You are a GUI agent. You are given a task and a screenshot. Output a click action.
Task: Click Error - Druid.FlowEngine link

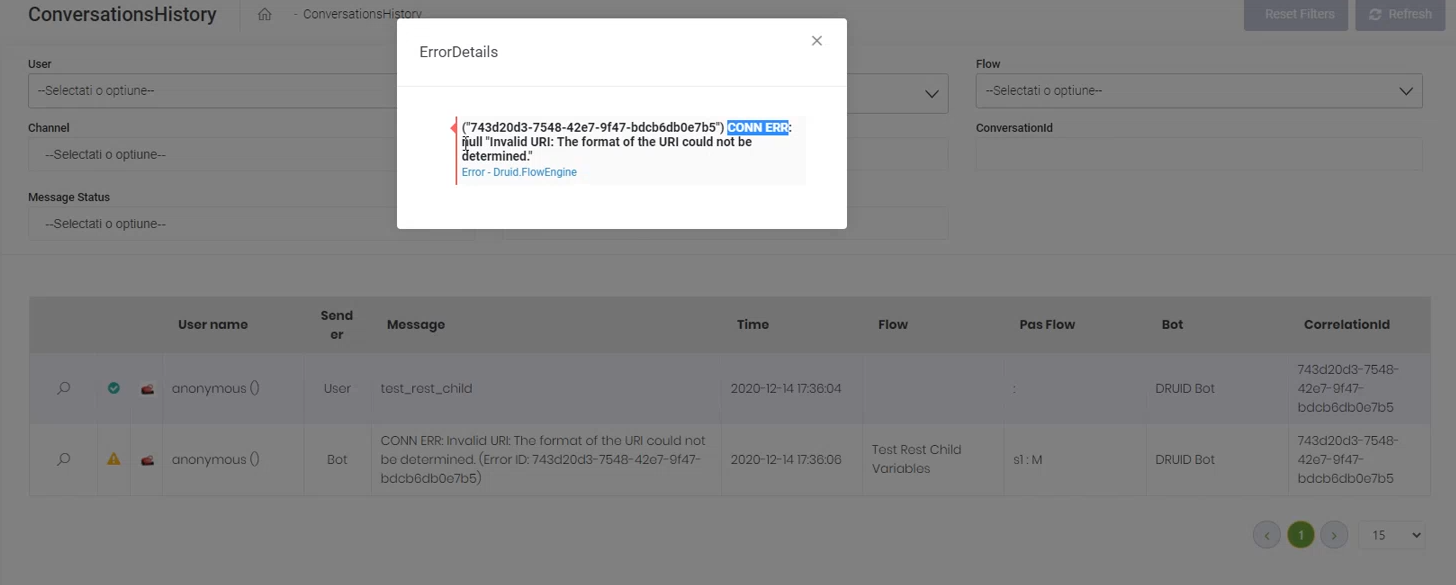pyautogui.click(x=519, y=172)
